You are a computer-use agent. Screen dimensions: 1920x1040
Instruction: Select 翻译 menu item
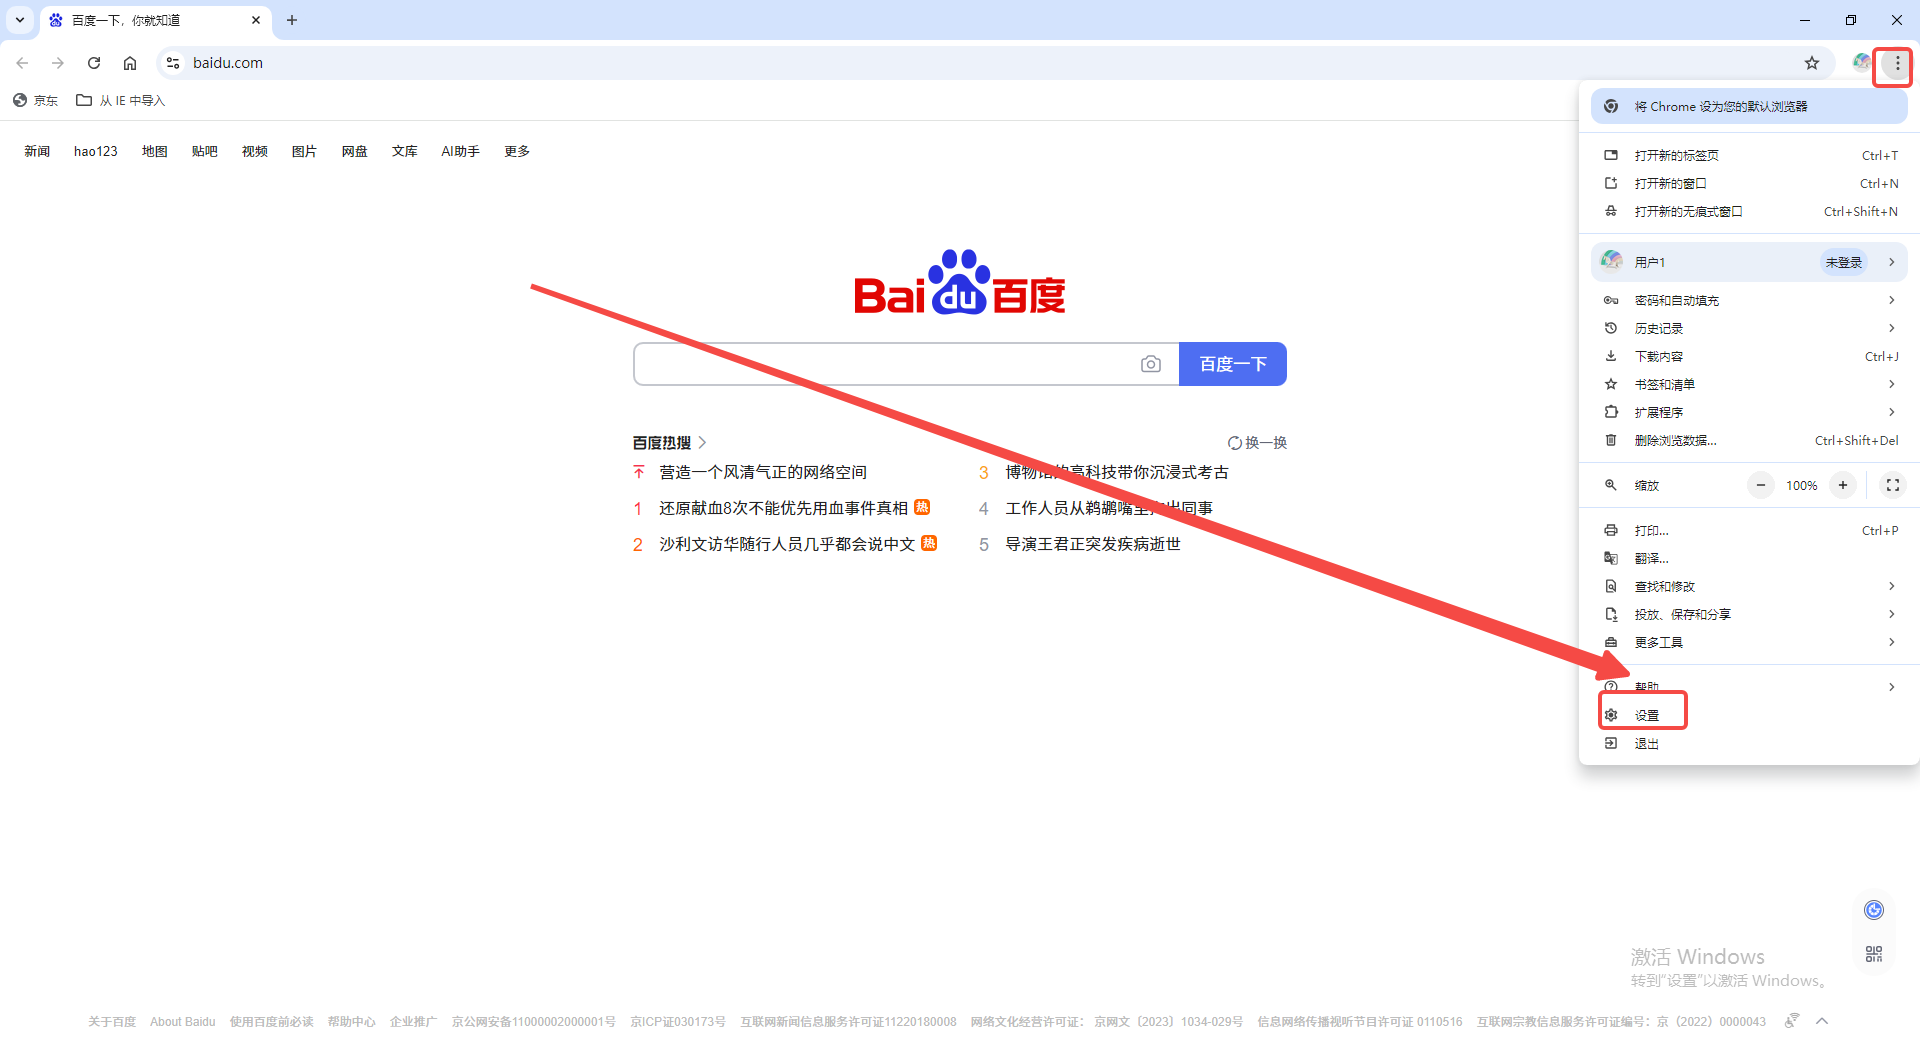click(x=1749, y=558)
